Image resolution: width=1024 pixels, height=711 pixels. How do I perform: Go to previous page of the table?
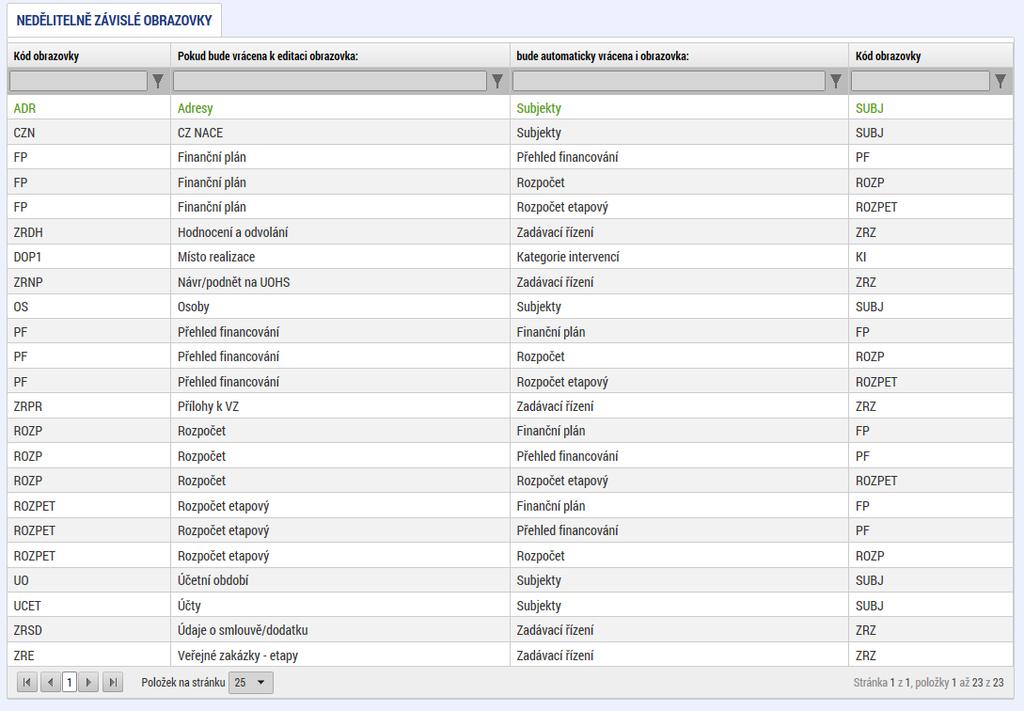click(50, 682)
